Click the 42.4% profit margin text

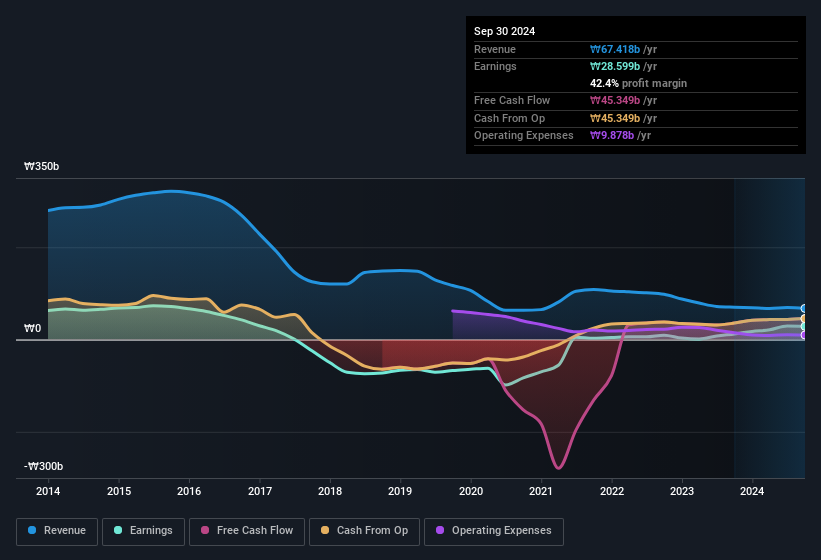point(638,83)
